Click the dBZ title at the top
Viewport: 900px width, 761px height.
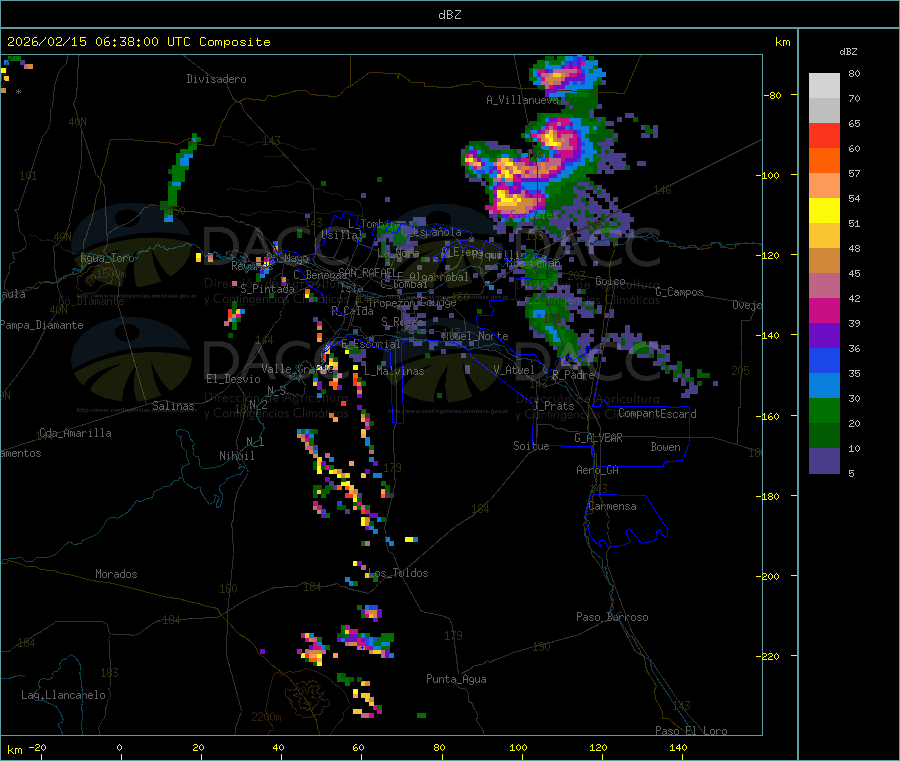tap(449, 15)
